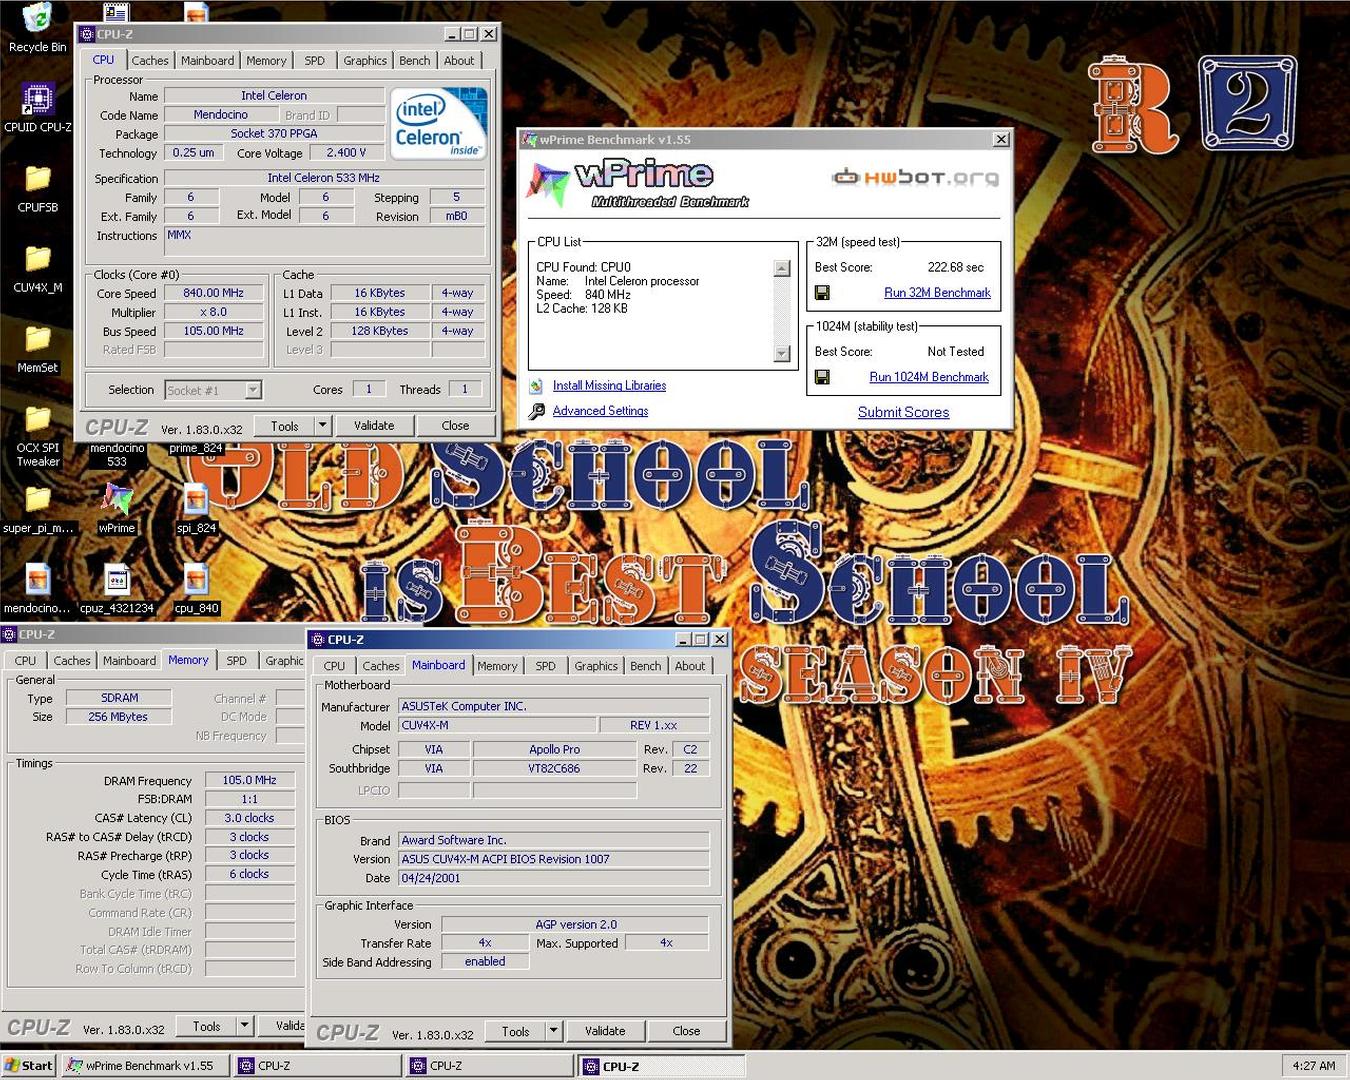Click Run 1024M Benchmark link
1350x1080 pixels.
(x=929, y=377)
